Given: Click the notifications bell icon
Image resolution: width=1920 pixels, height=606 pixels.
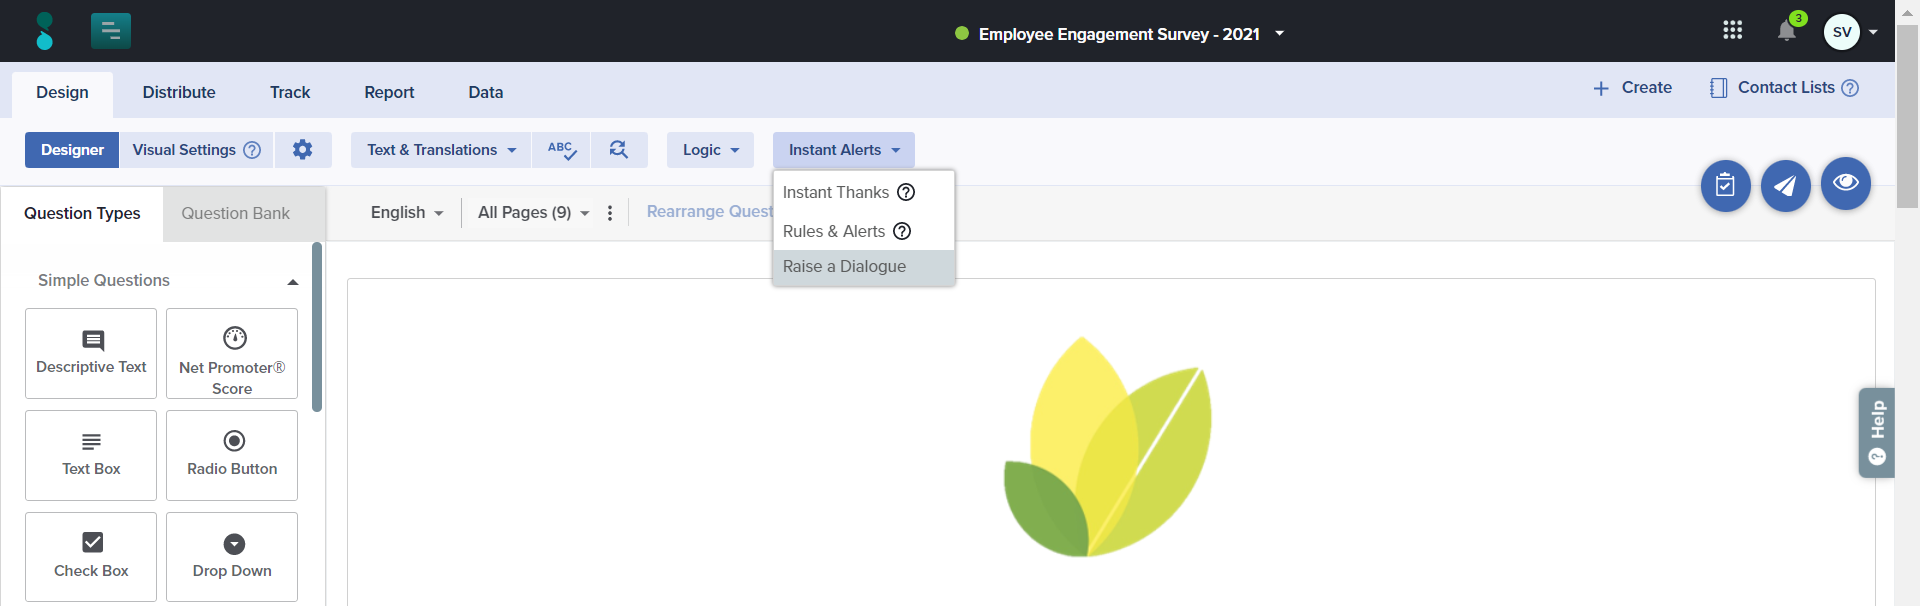Looking at the screenshot, I should tap(1786, 32).
